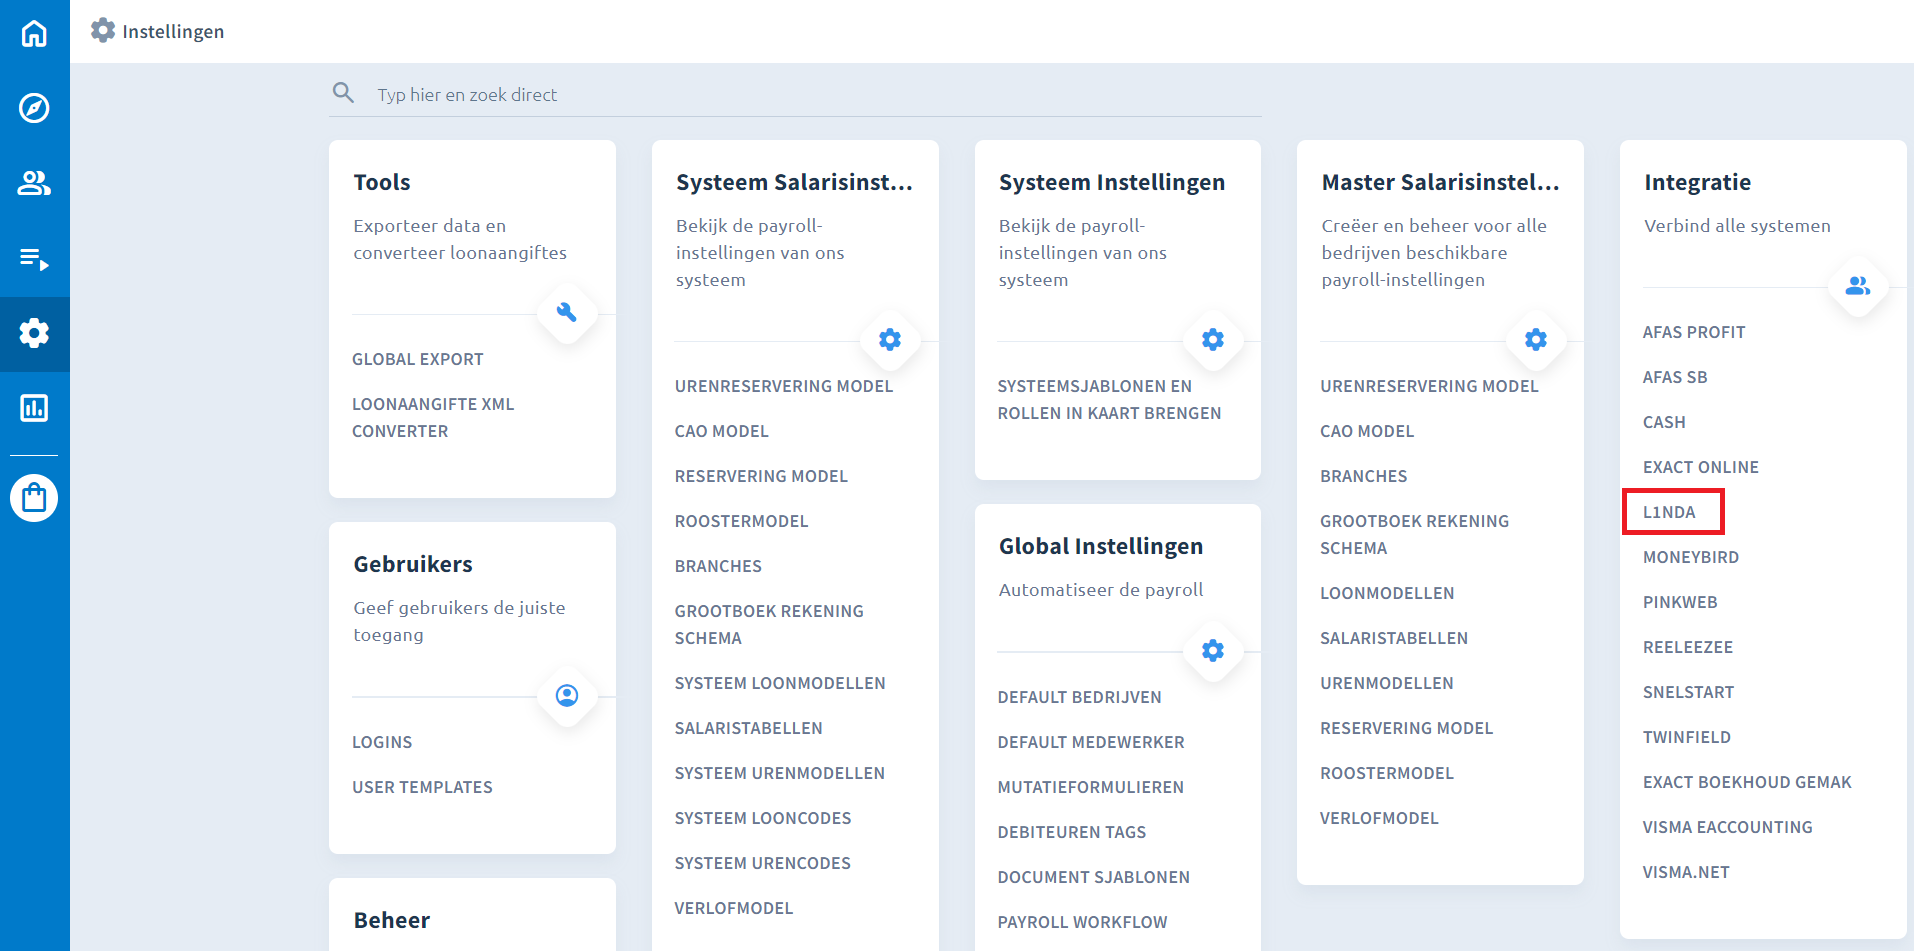Open SYSTEEMSJABLONEN EN ROLLEN IN KAART BRENGEN

(x=1110, y=400)
